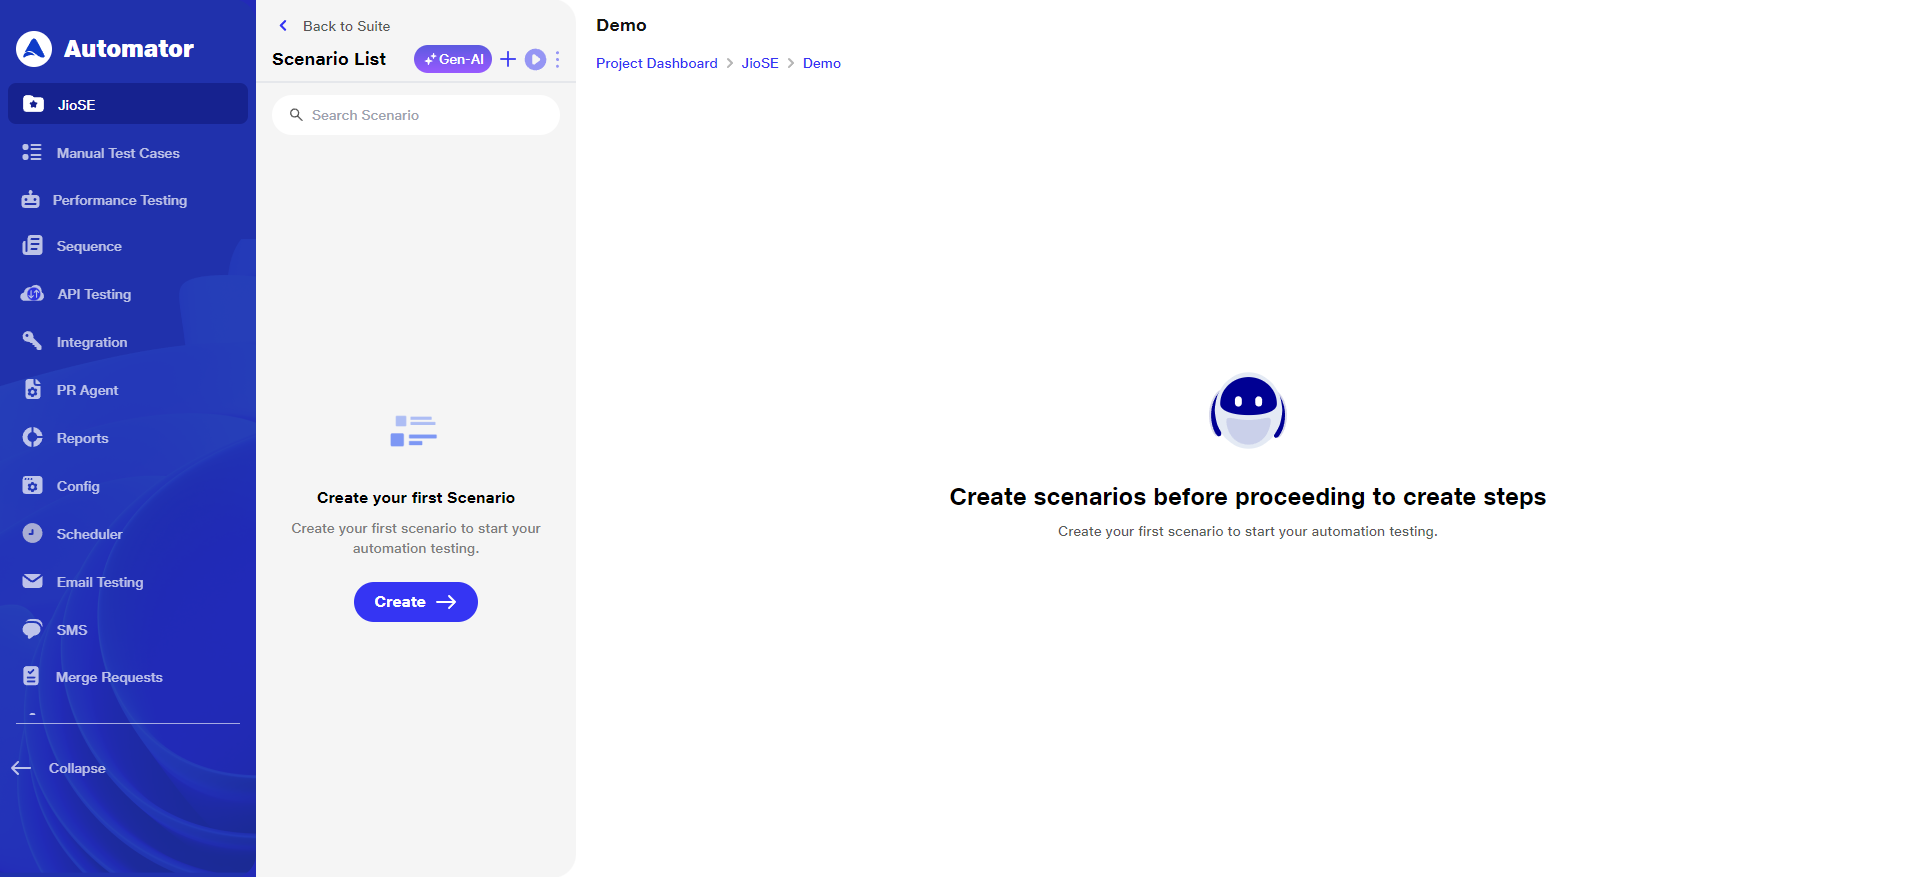Screen dimensions: 1920x877
Task: Open Project Dashboard breadcrumb link
Action: click(656, 63)
